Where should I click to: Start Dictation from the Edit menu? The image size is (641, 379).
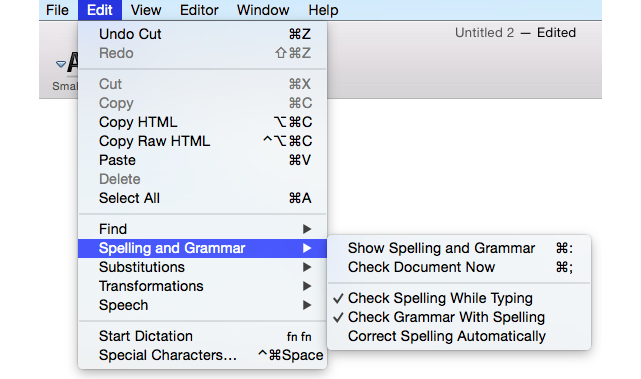(x=202, y=336)
